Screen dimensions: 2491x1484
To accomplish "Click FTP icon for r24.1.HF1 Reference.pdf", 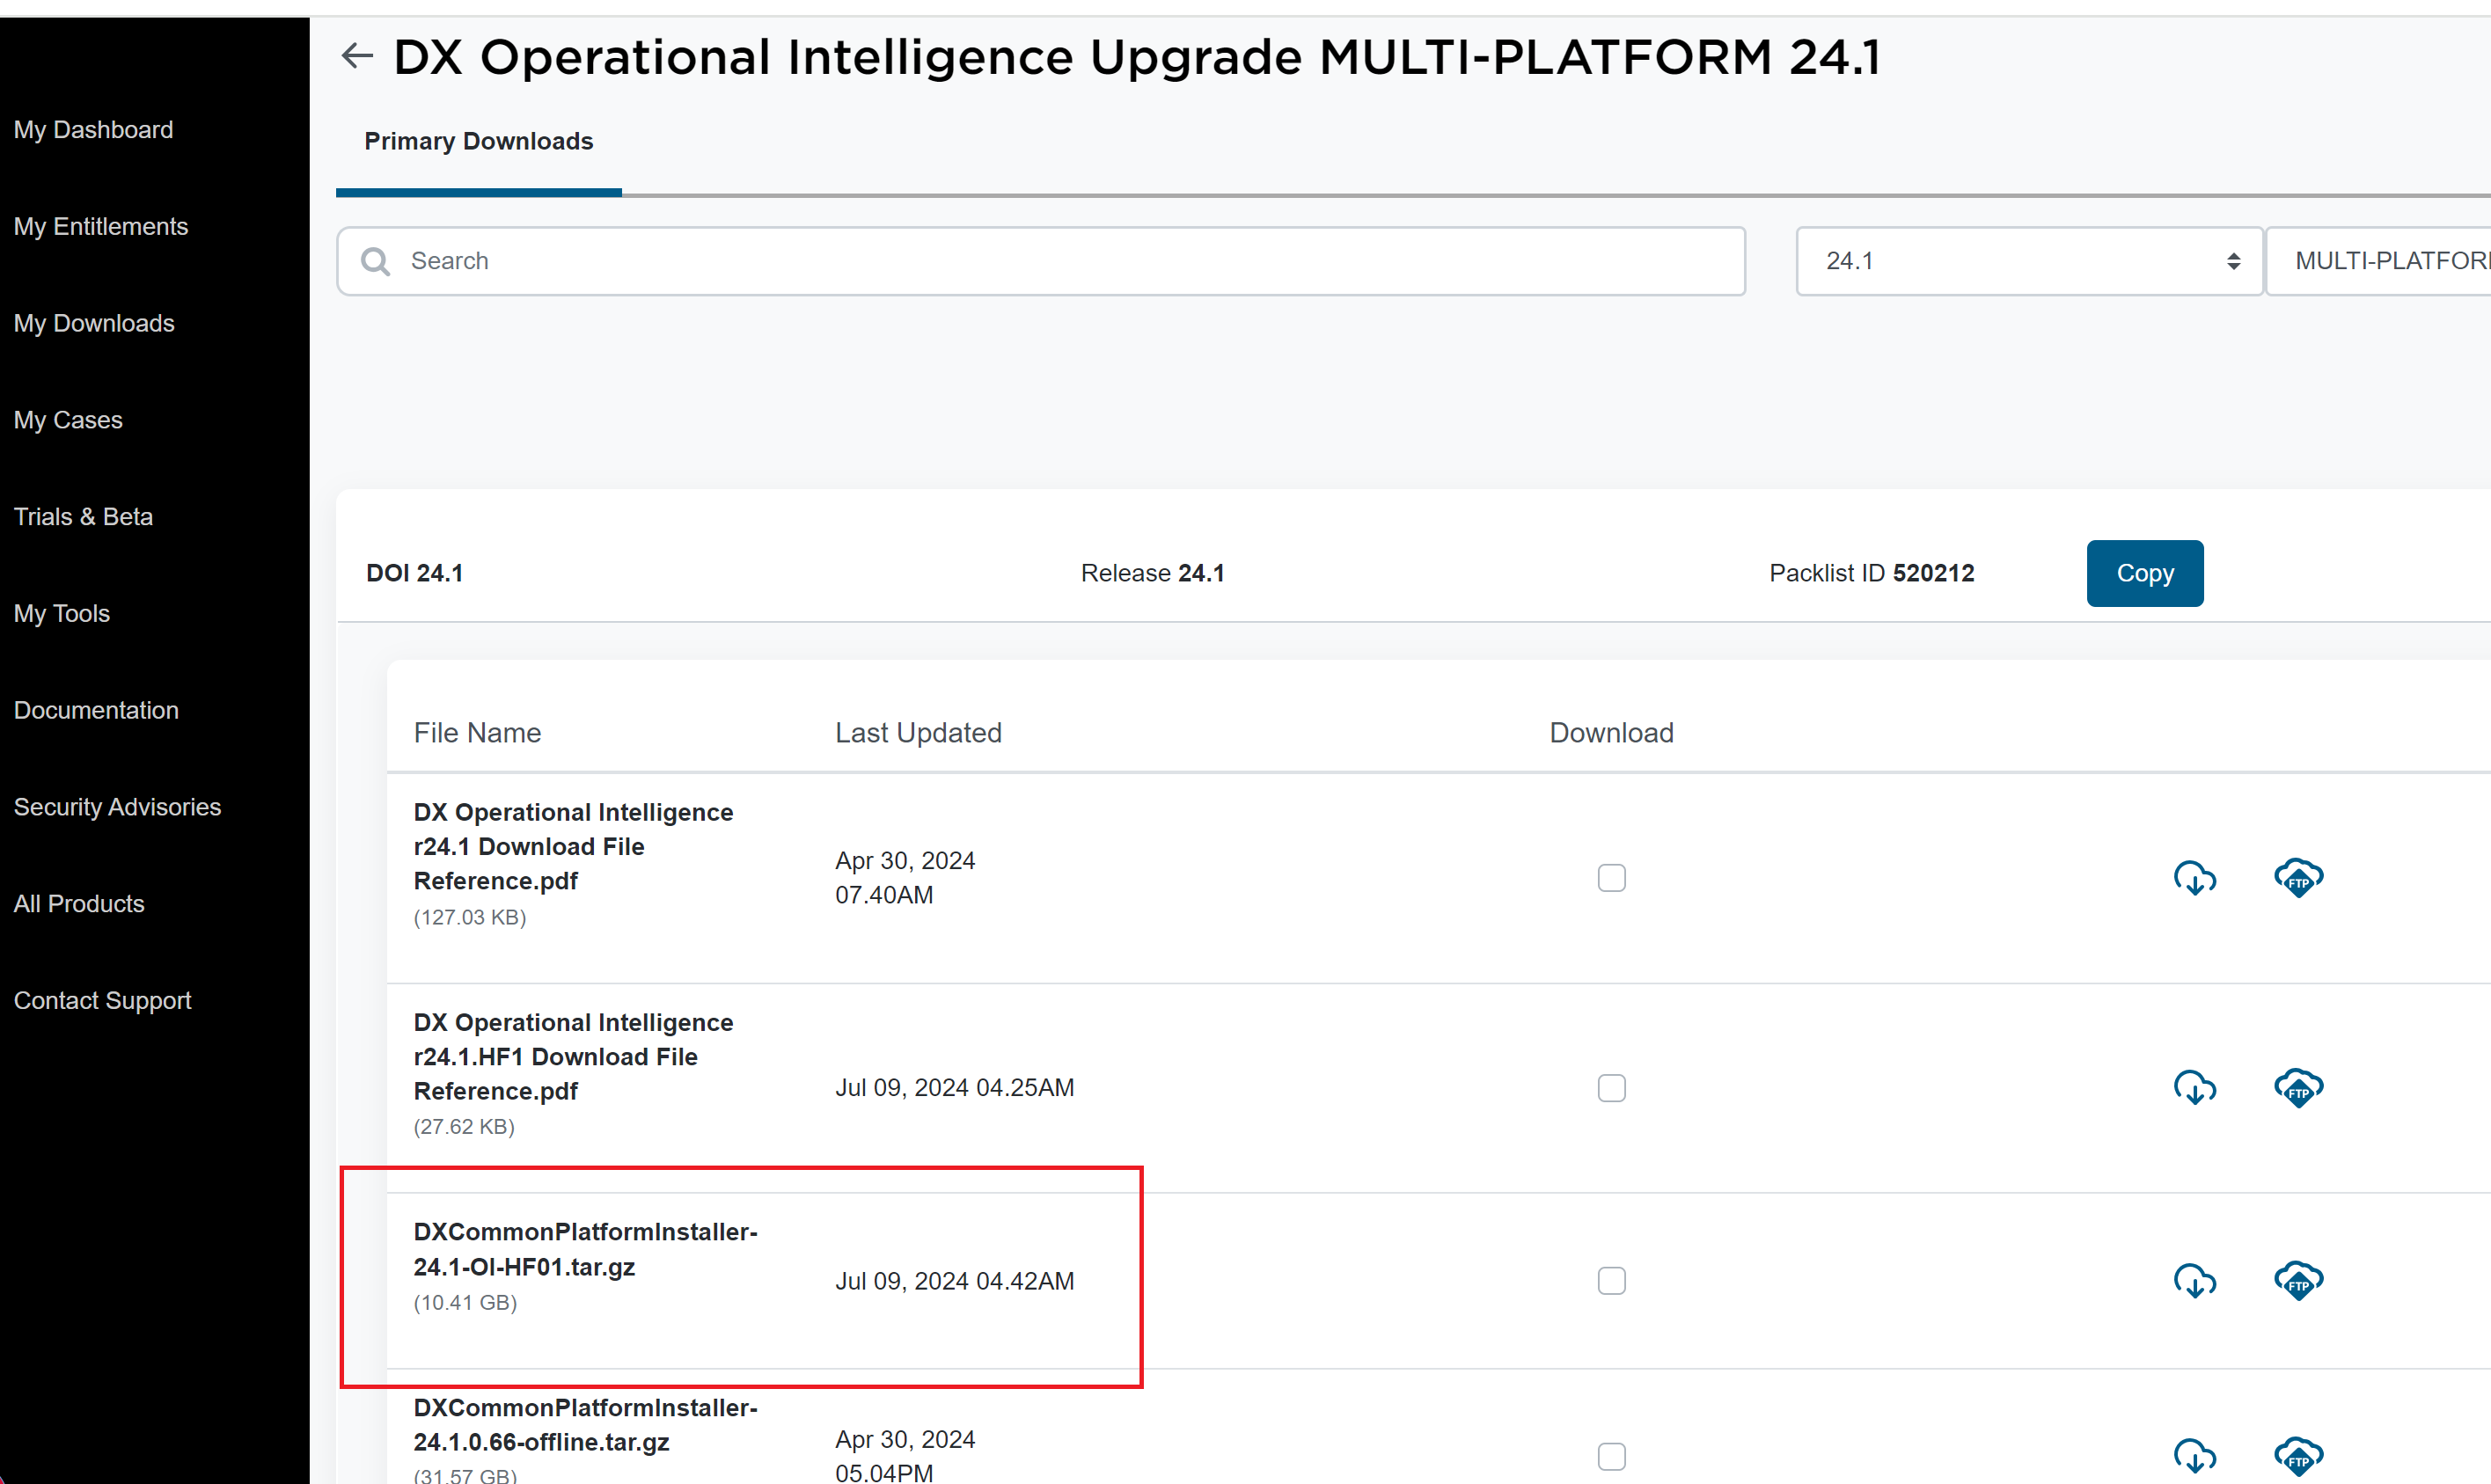I will point(2298,1087).
